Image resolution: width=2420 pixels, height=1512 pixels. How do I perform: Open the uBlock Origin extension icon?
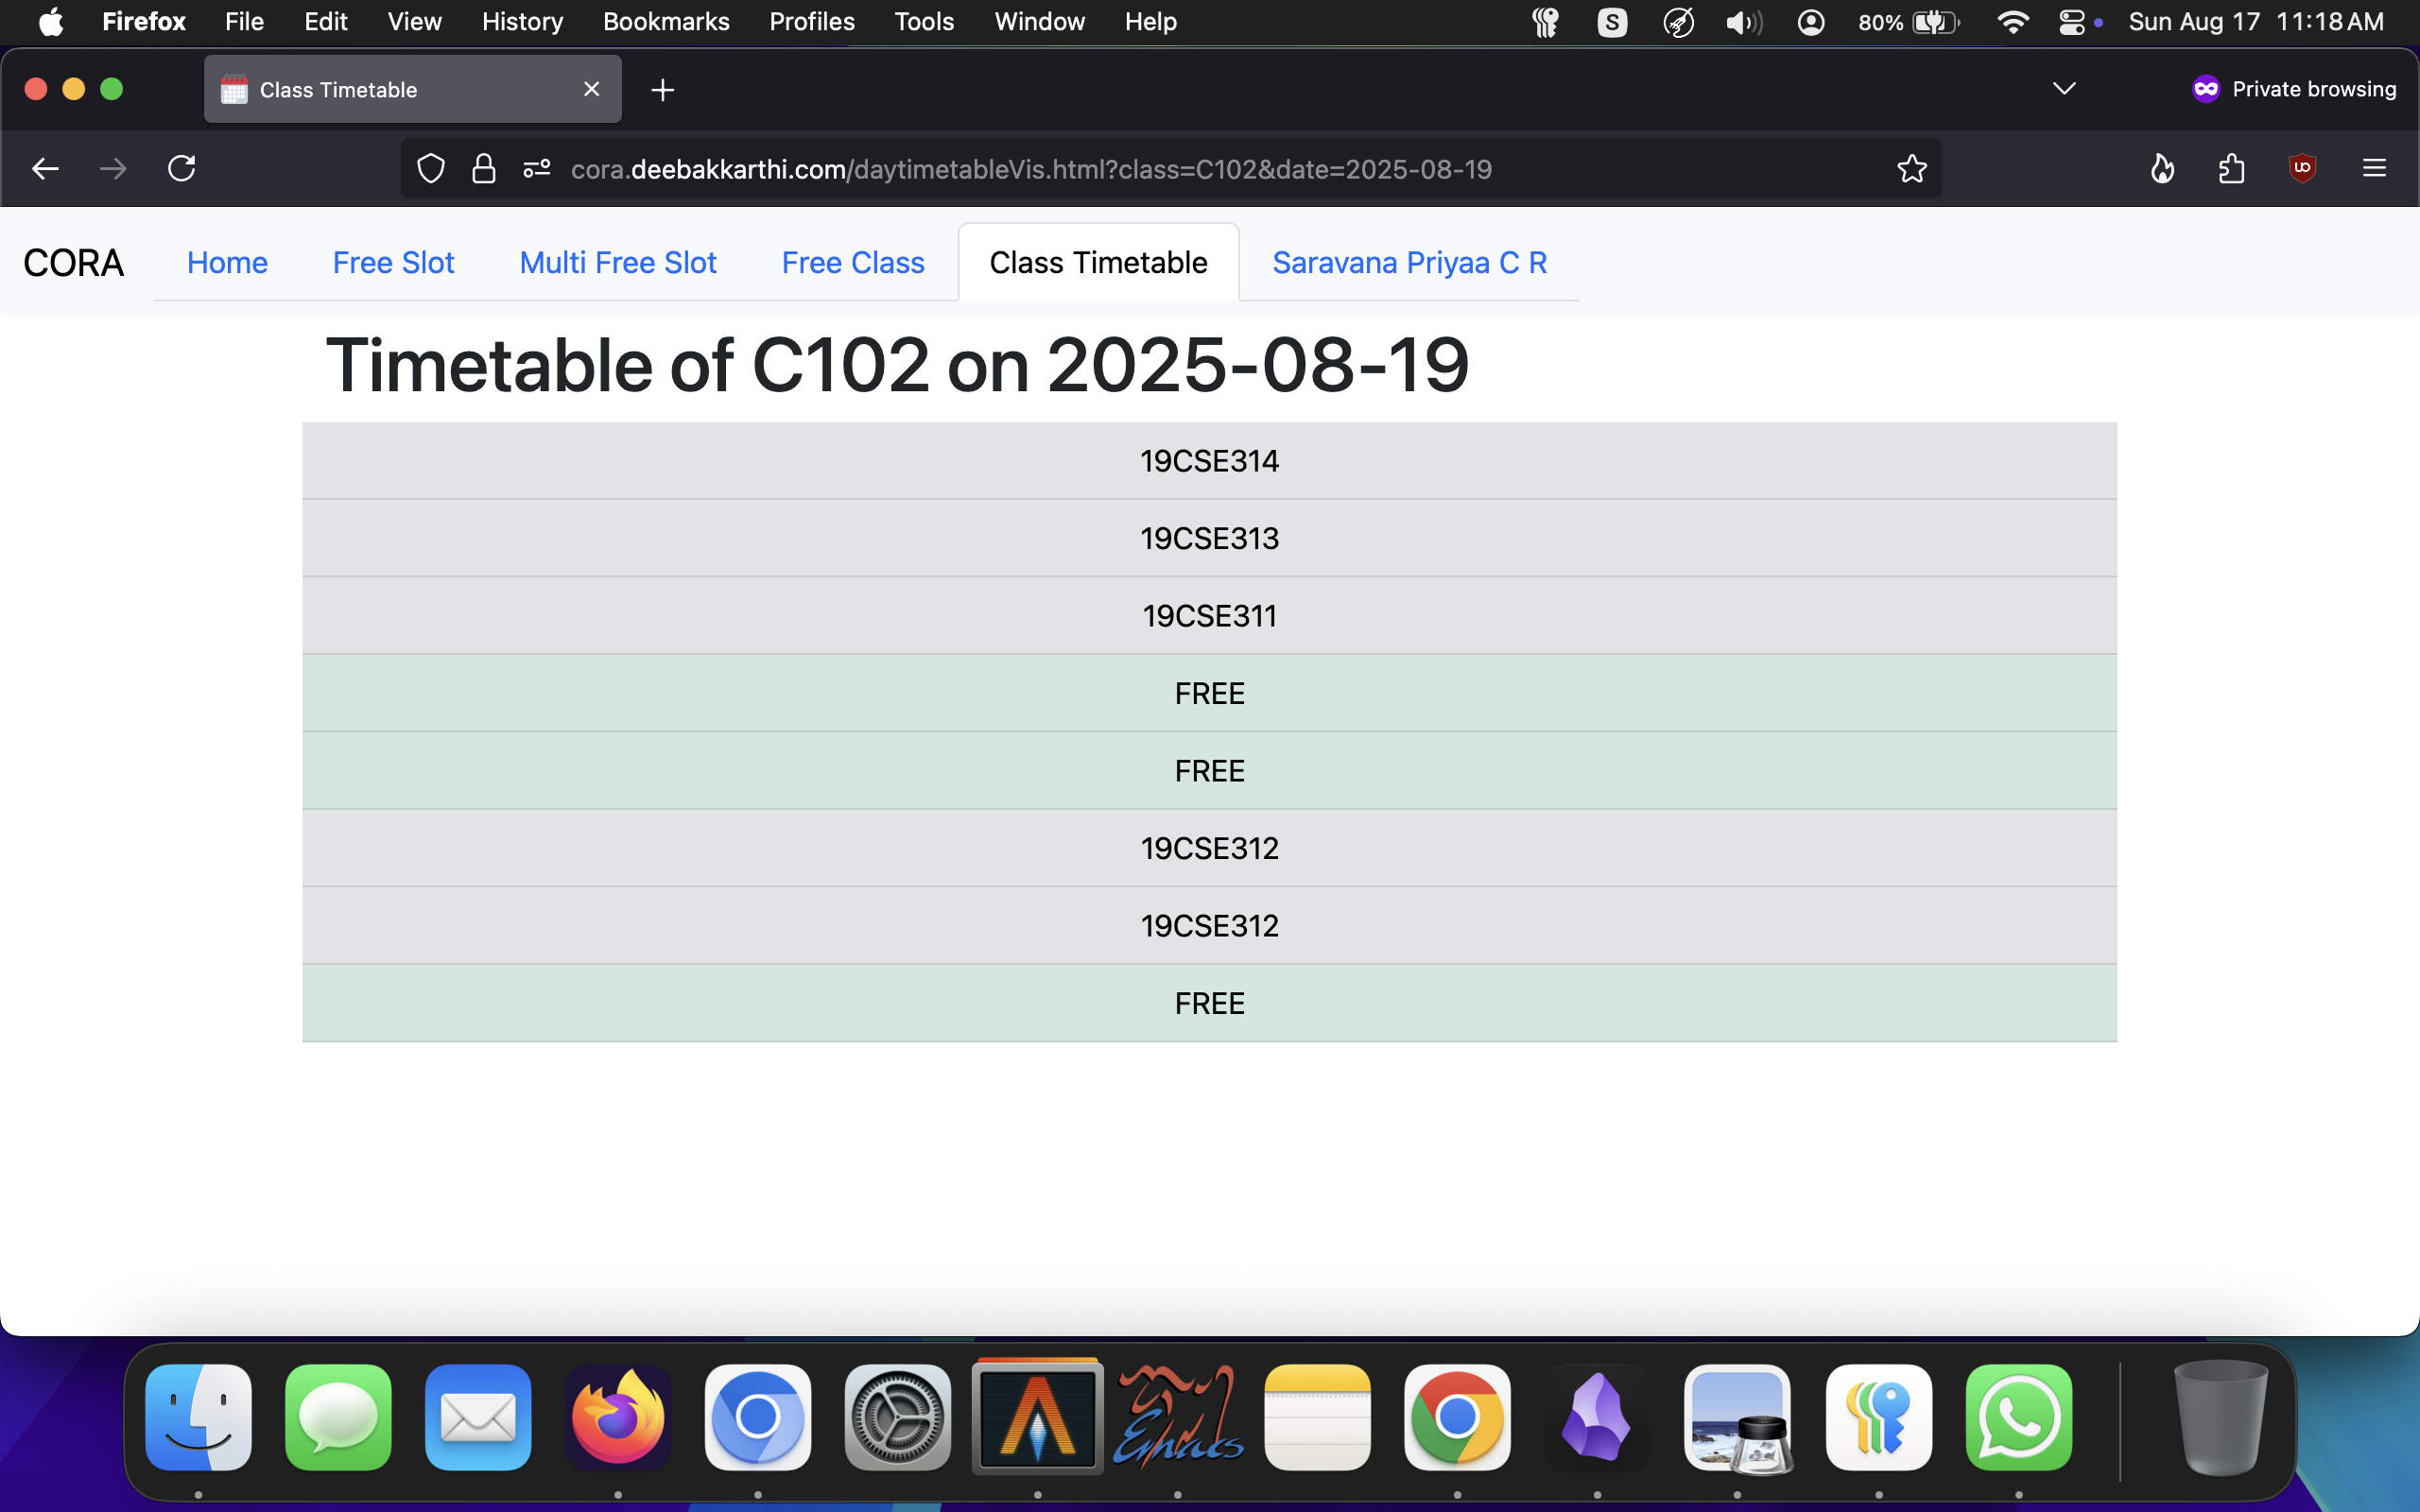point(2302,168)
